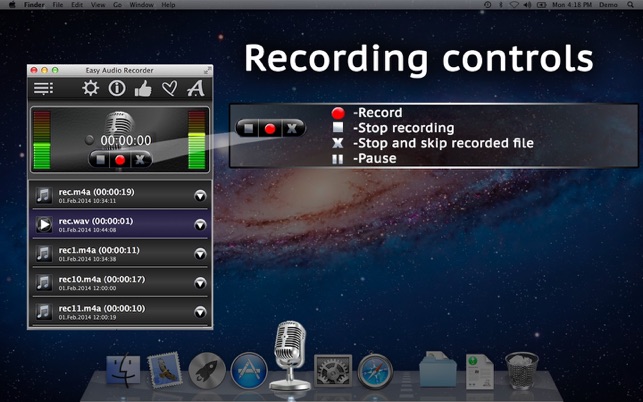643x402 pixels.
Task: Show app info with the circled i icon
Action: click(117, 88)
